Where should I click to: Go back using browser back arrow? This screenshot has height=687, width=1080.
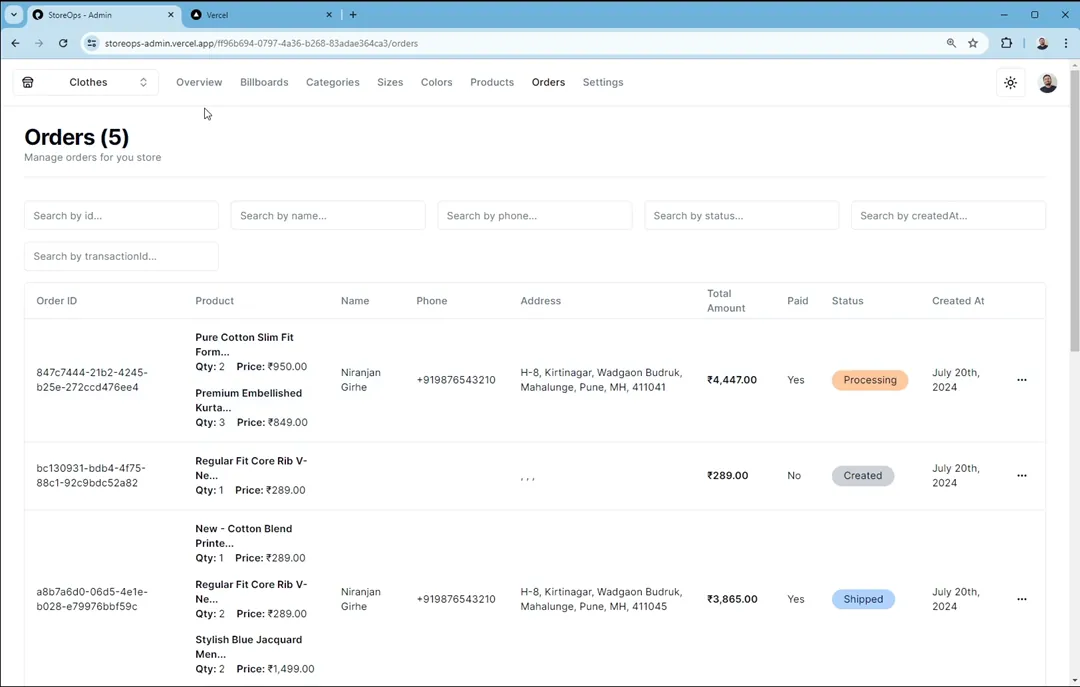(15, 43)
